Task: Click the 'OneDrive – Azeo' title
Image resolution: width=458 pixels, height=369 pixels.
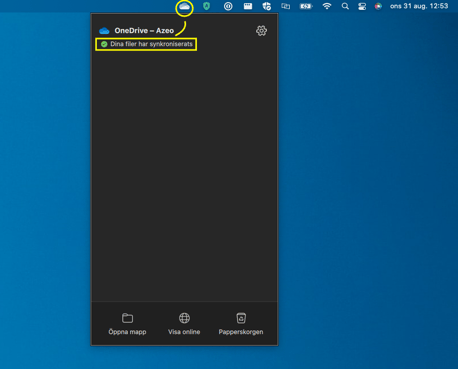Action: [x=144, y=31]
